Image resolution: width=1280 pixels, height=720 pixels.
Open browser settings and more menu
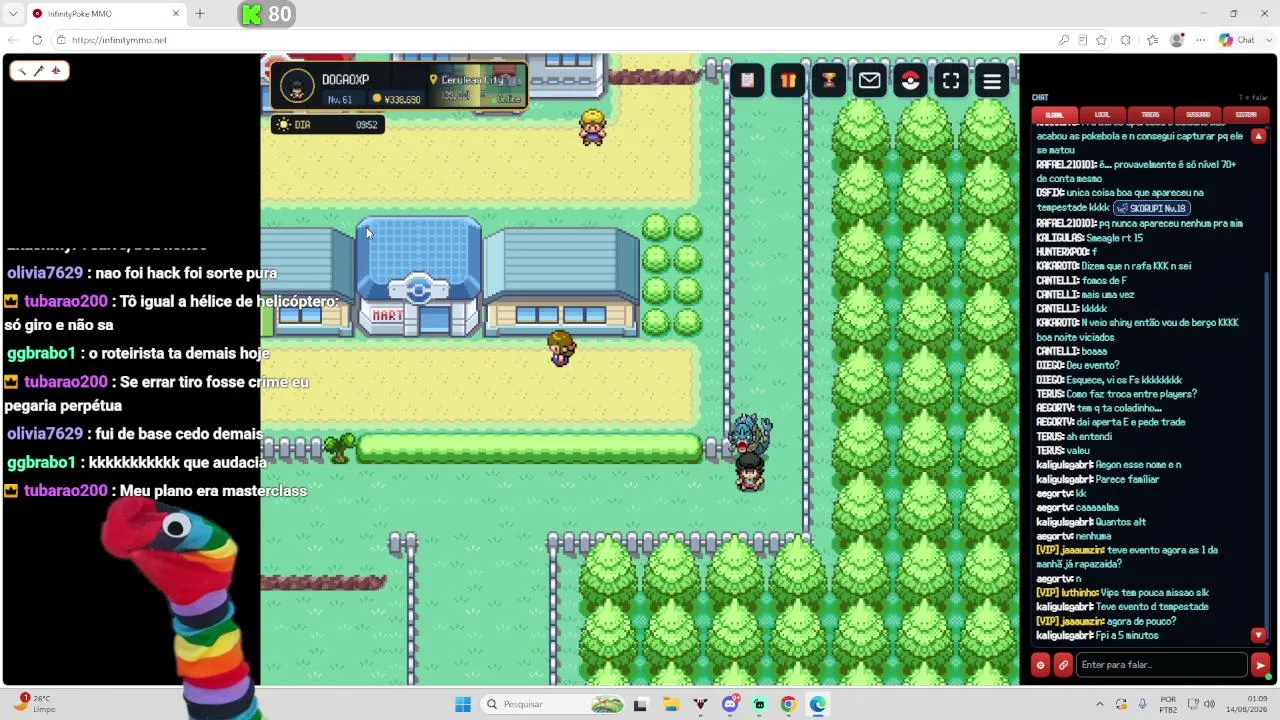[1200, 40]
